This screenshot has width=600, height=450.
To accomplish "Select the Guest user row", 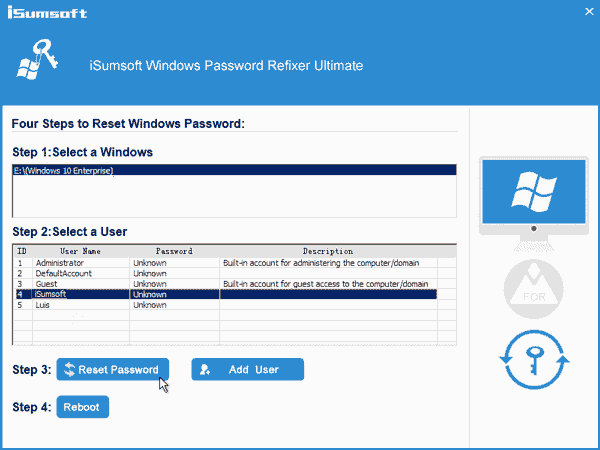I will (x=226, y=284).
